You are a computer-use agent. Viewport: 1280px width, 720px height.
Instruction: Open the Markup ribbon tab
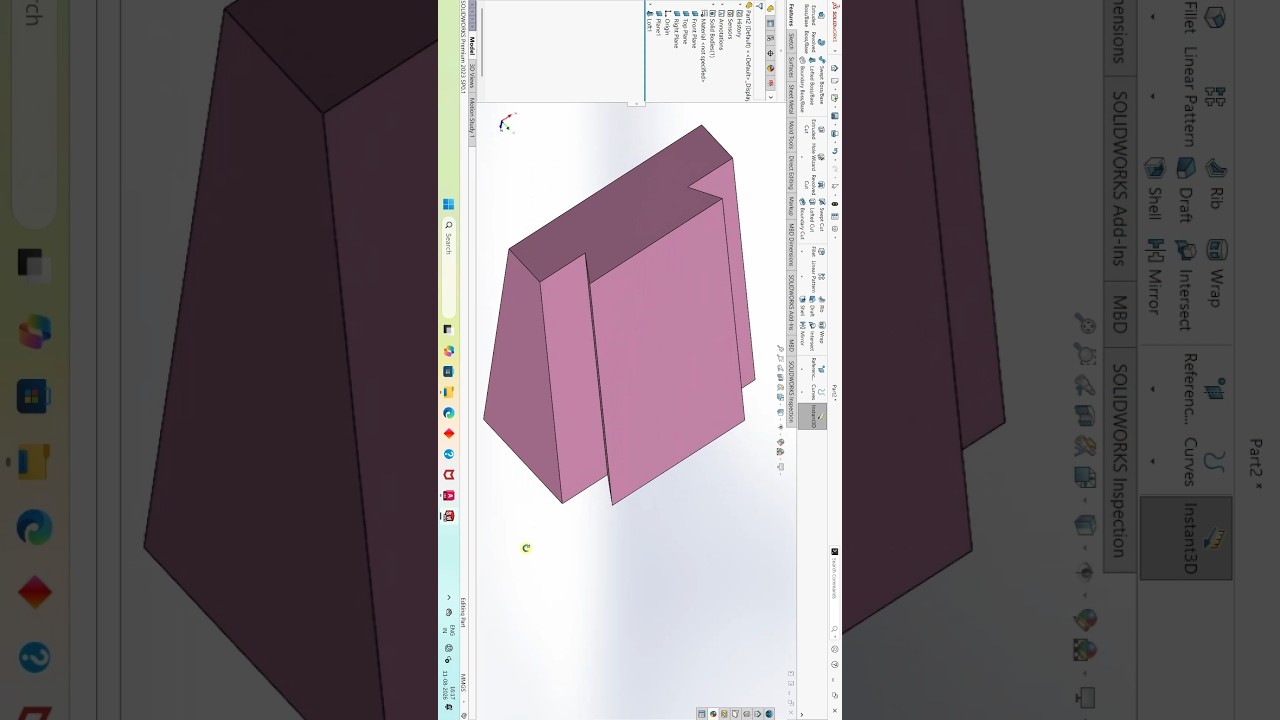[790, 206]
